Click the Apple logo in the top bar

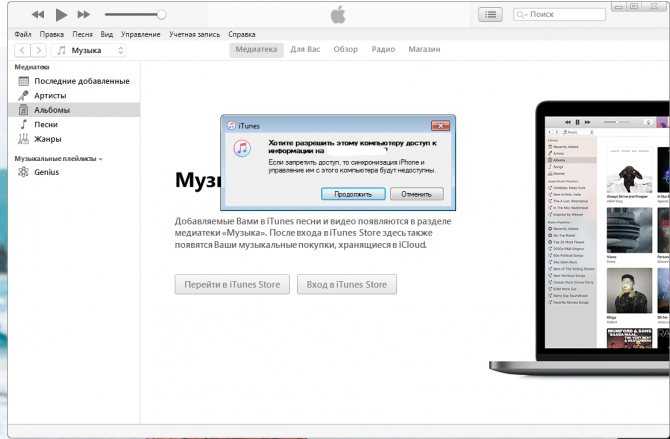(338, 15)
